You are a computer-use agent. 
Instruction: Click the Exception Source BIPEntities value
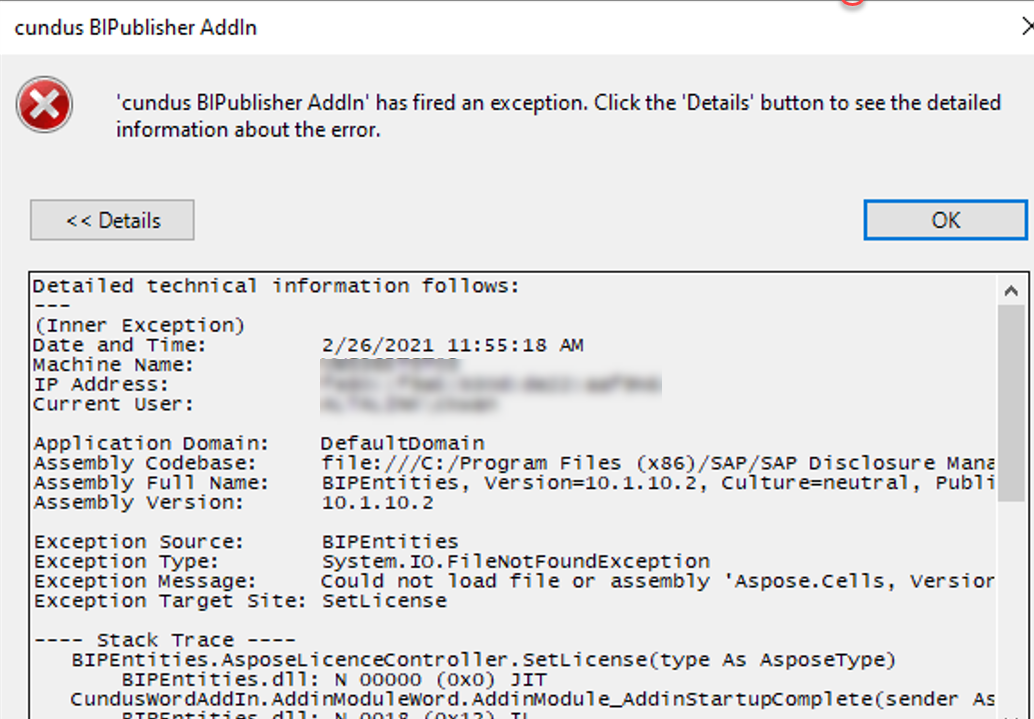pyautogui.click(x=390, y=542)
